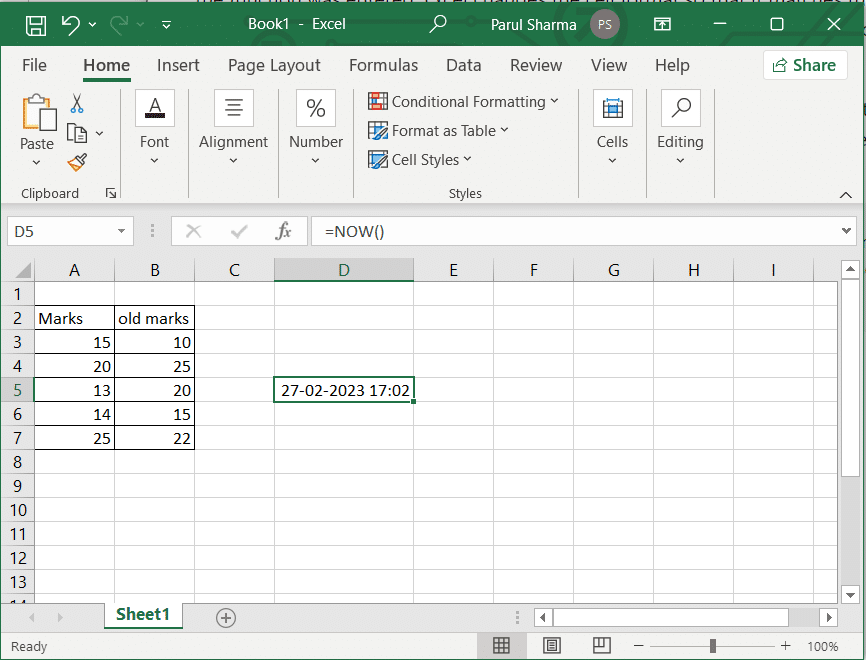This screenshot has height=660, width=866.
Task: Click the Save icon in title bar
Action: [36, 25]
